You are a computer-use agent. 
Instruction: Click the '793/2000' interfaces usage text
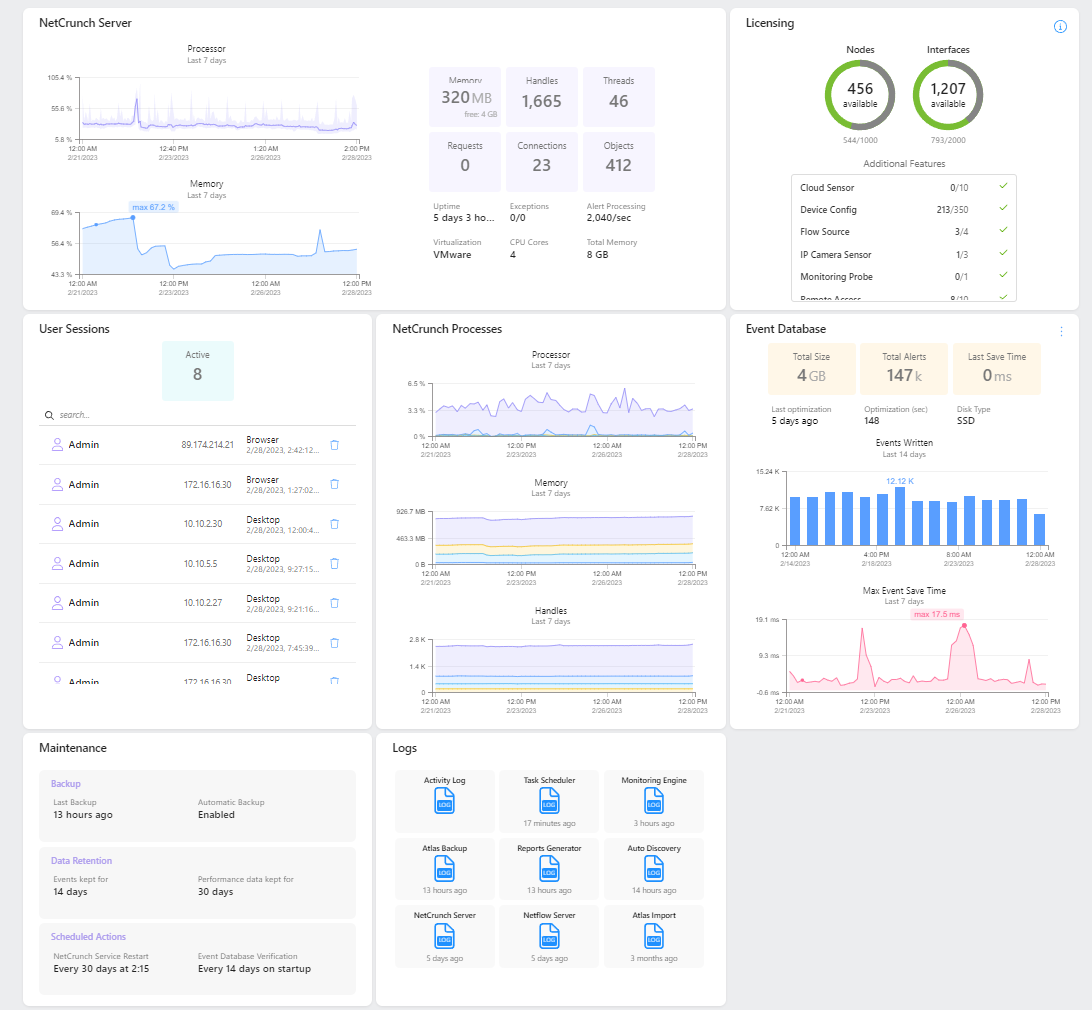click(x=948, y=140)
